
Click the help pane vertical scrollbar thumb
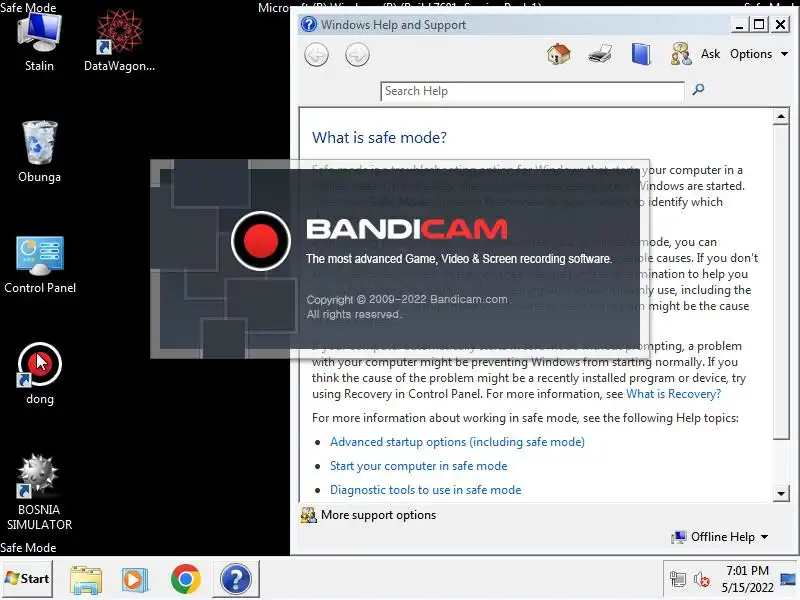tap(781, 282)
